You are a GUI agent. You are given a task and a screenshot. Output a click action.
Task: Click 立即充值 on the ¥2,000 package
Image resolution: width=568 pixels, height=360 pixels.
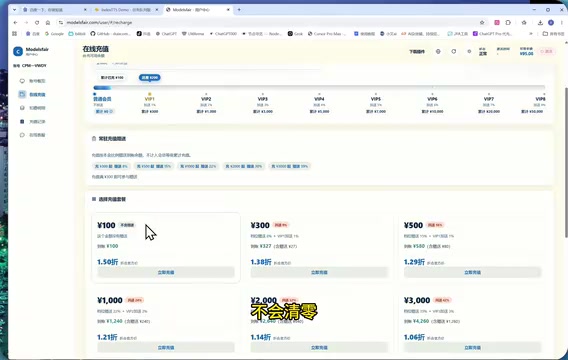(x=319, y=347)
